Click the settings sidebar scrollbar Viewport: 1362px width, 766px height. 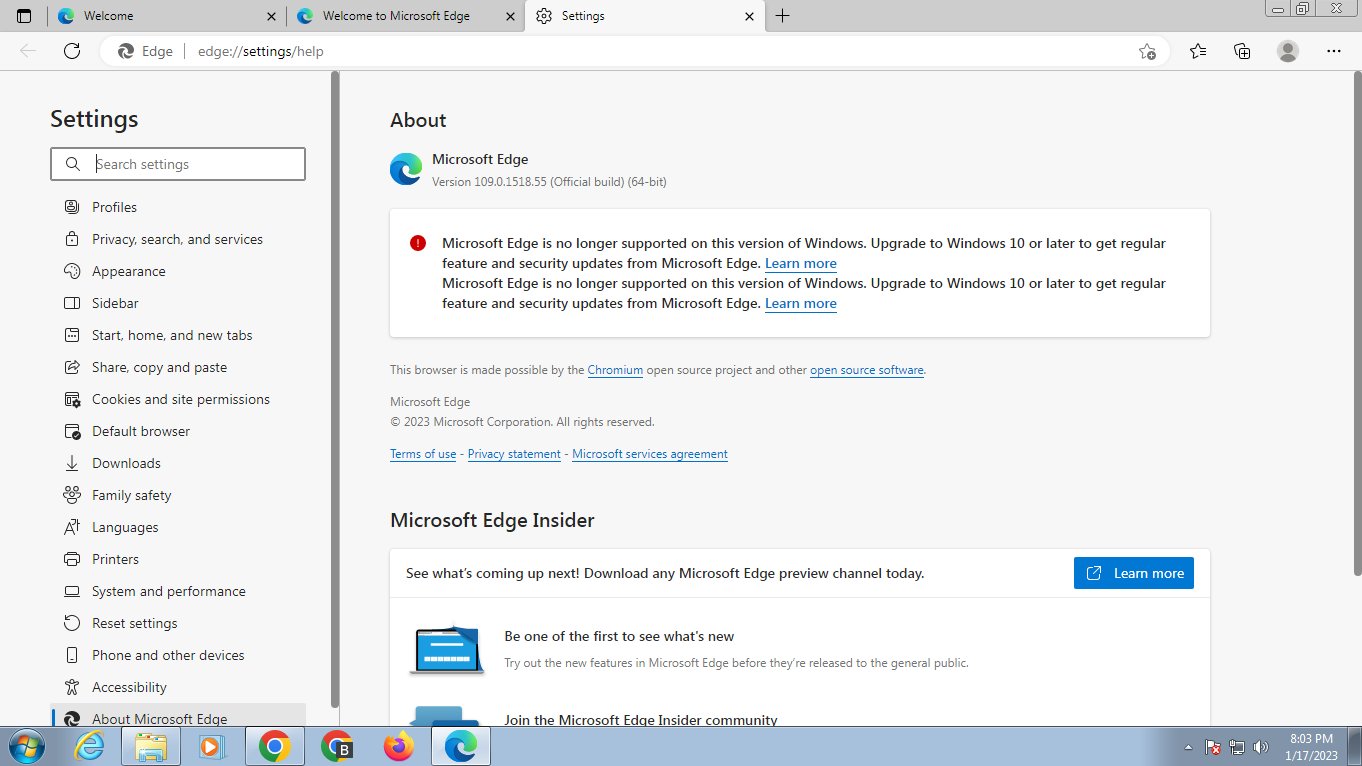(x=335, y=390)
